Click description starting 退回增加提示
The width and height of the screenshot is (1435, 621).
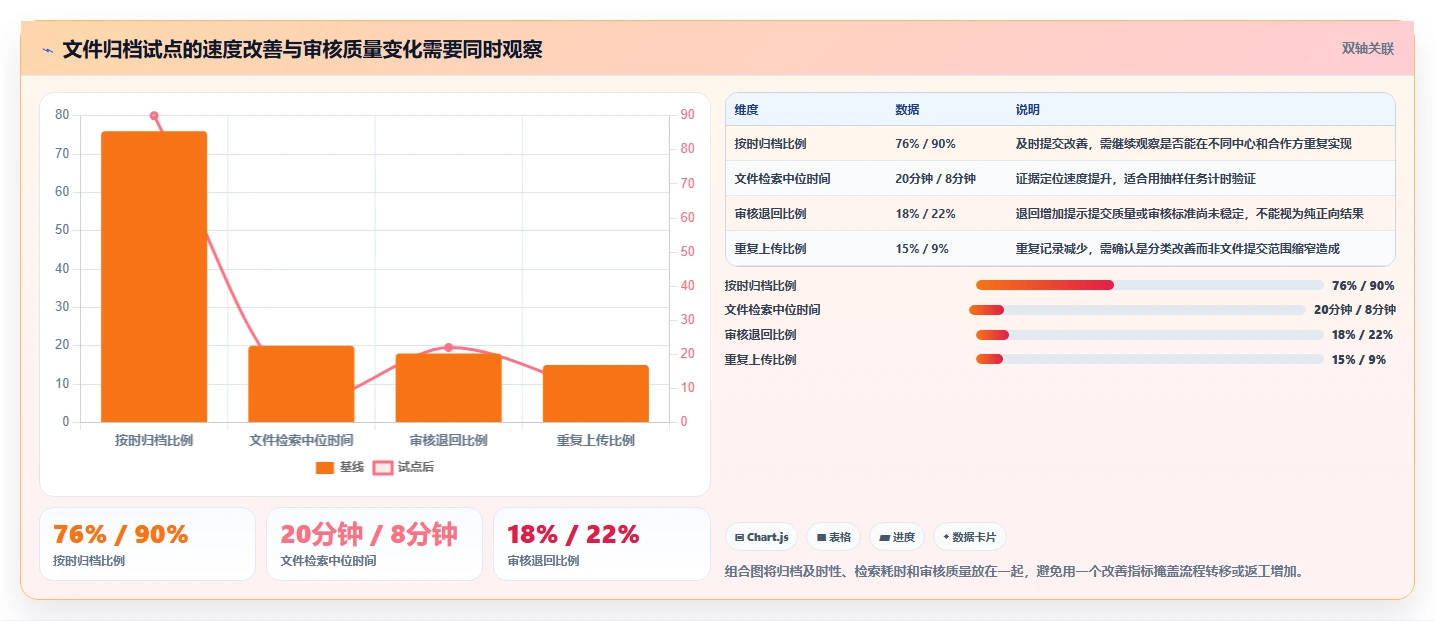click(1189, 214)
